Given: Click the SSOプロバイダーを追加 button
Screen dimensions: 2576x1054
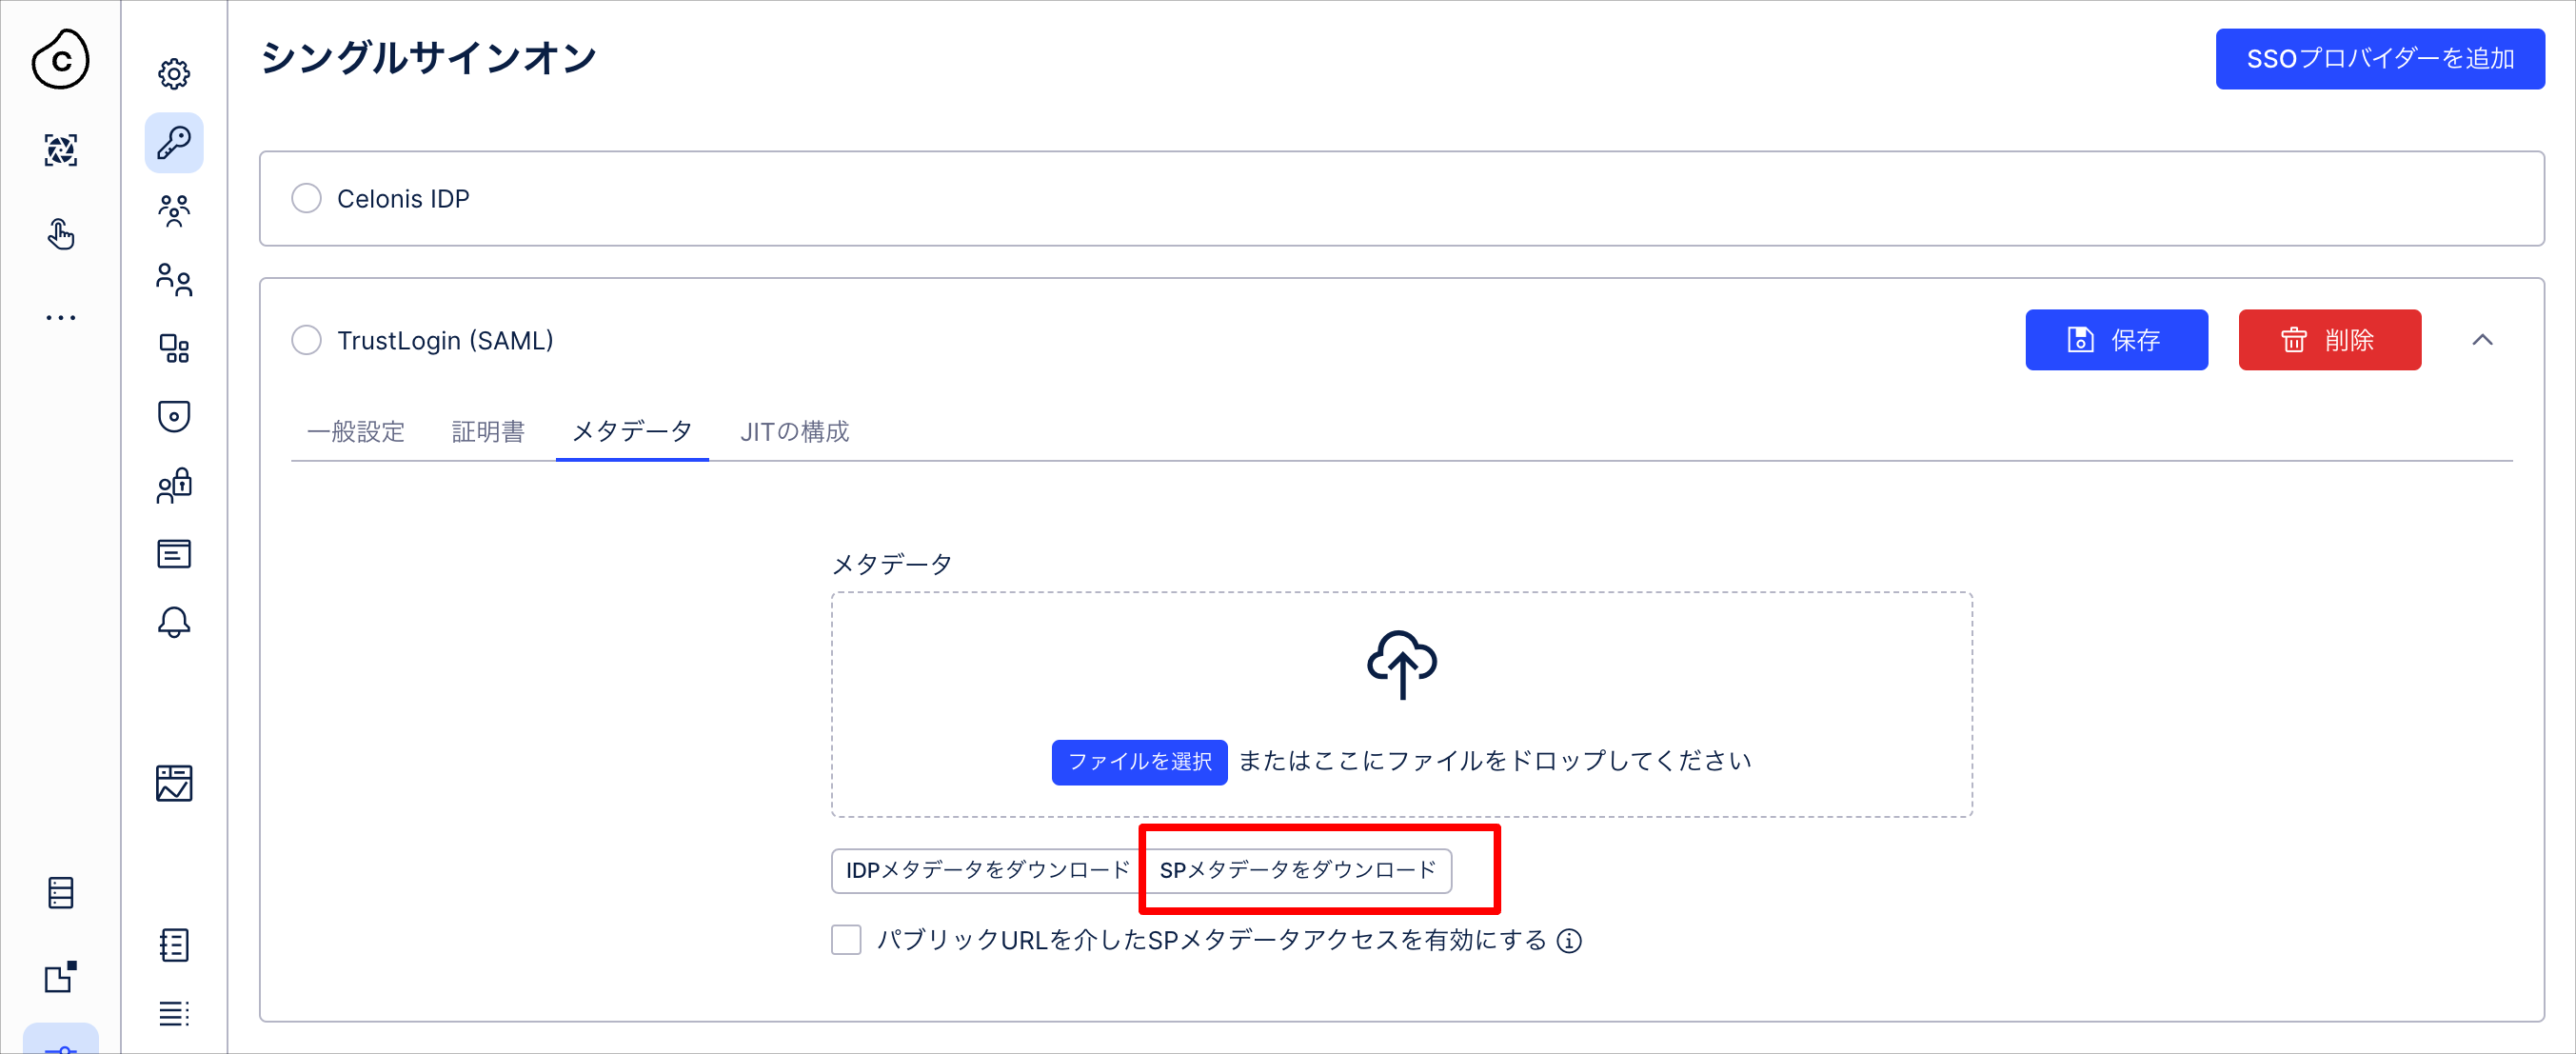Looking at the screenshot, I should (2380, 59).
